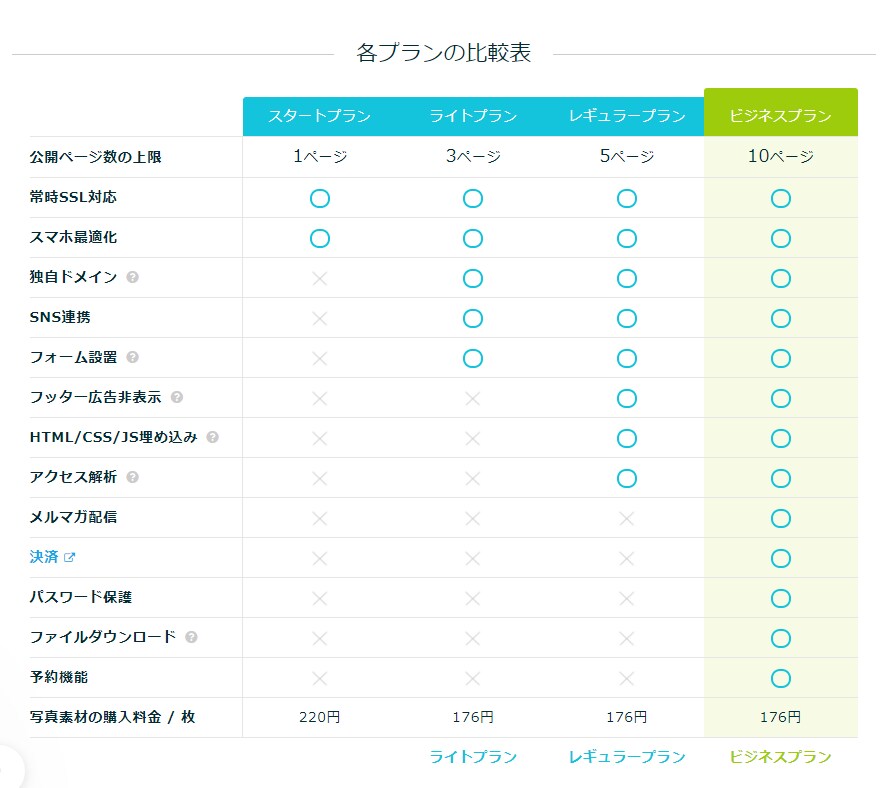Click circle icon for フォーム設置 in レギュラープラン
Image resolution: width=895 pixels, height=788 pixels.
(x=627, y=358)
